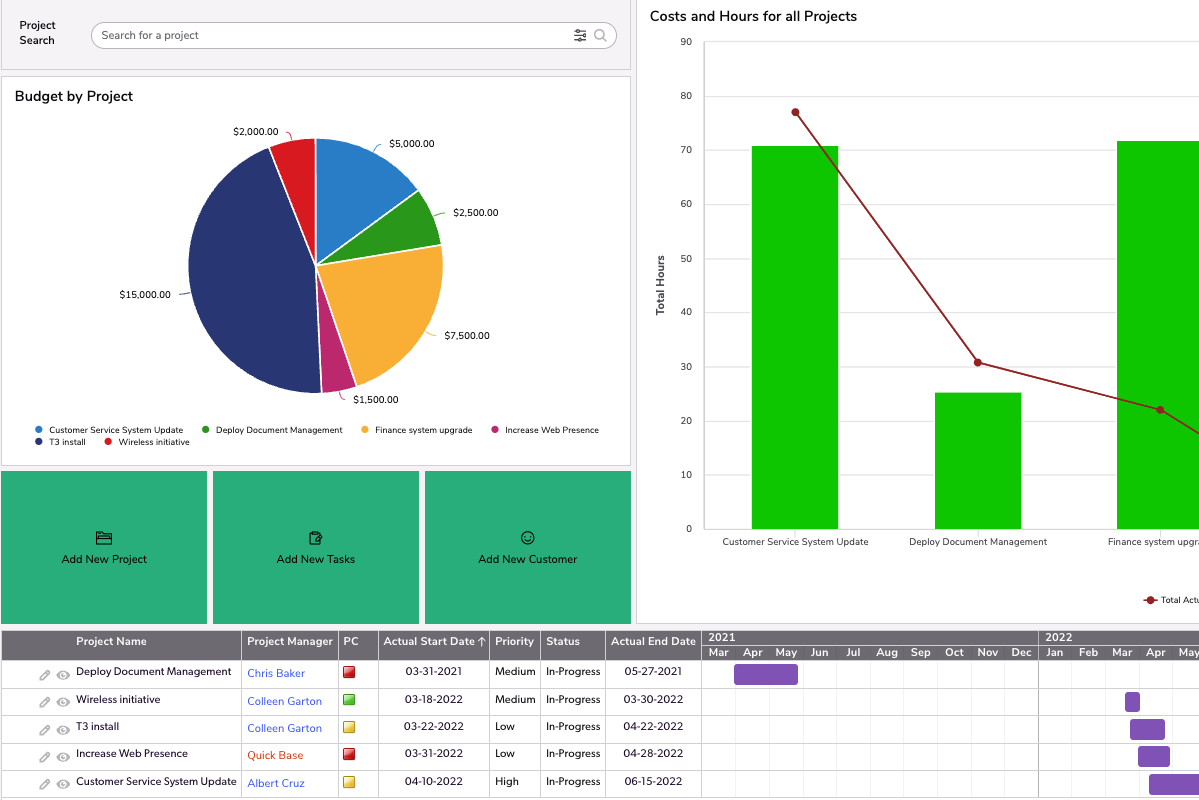Open Chris Baker project manager link
Image resolution: width=1199 pixels, height=800 pixels.
click(276, 674)
